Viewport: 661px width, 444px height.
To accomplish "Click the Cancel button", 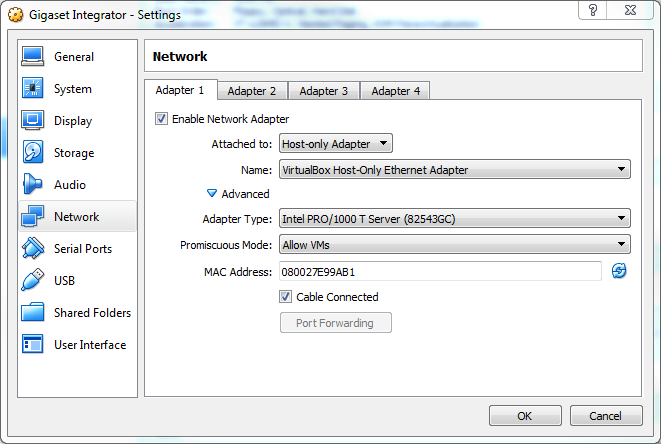I will (606, 416).
